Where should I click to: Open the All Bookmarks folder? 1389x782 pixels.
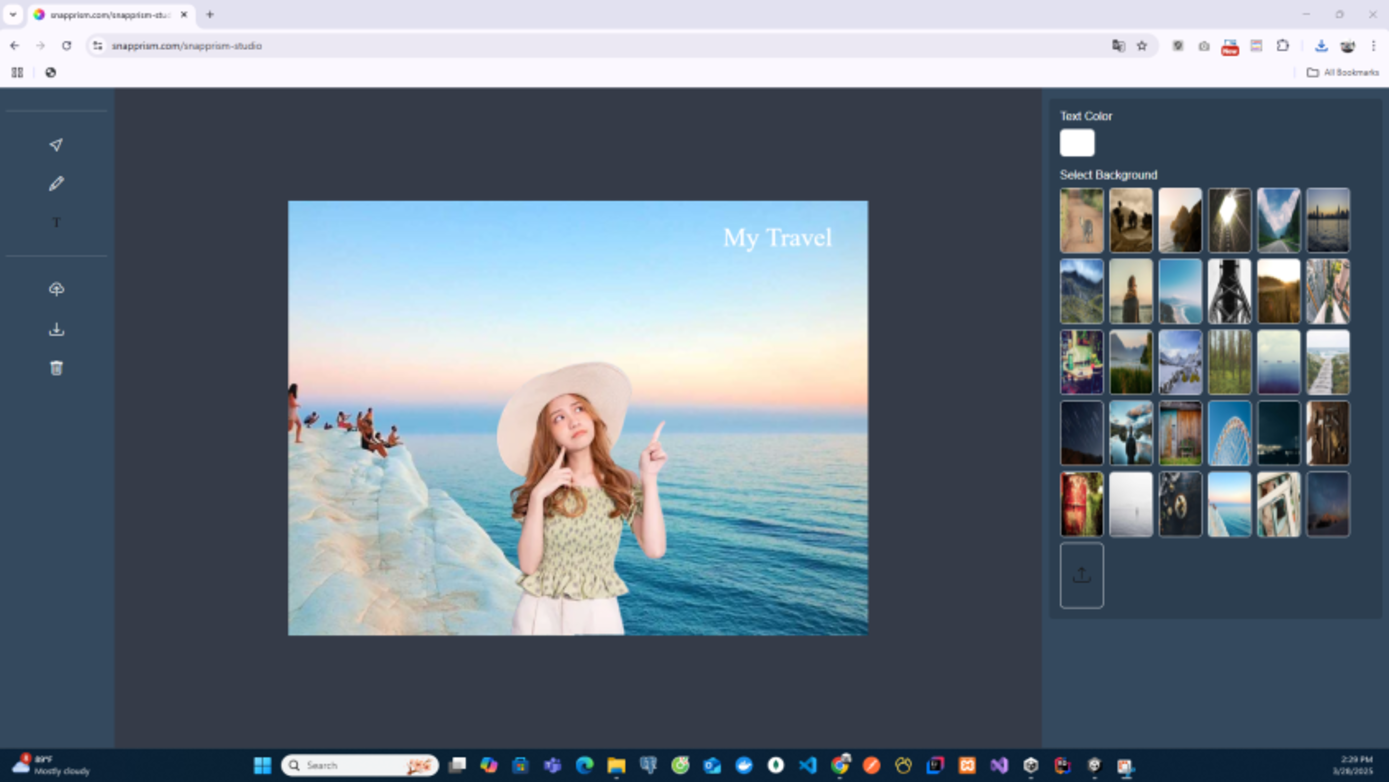[x=1343, y=72]
